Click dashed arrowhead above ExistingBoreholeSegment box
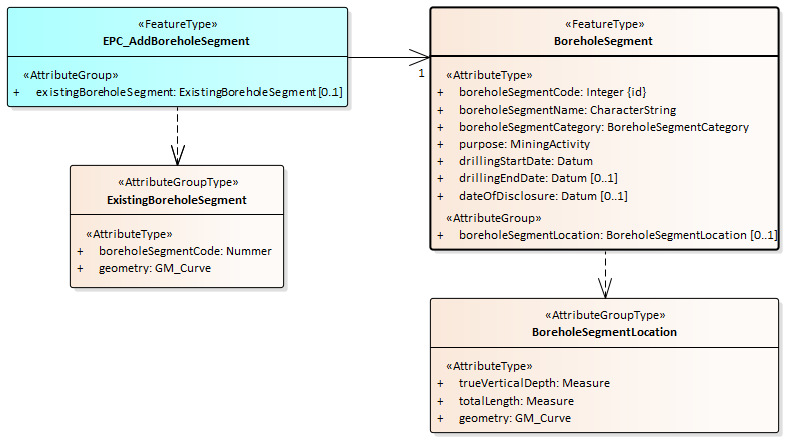This screenshot has height=446, width=793. (178, 154)
